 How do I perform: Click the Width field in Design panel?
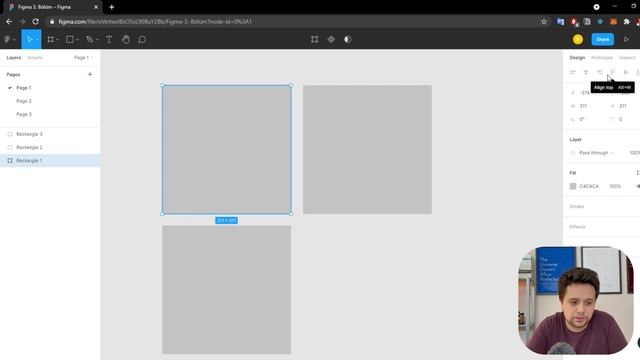tap(583, 106)
